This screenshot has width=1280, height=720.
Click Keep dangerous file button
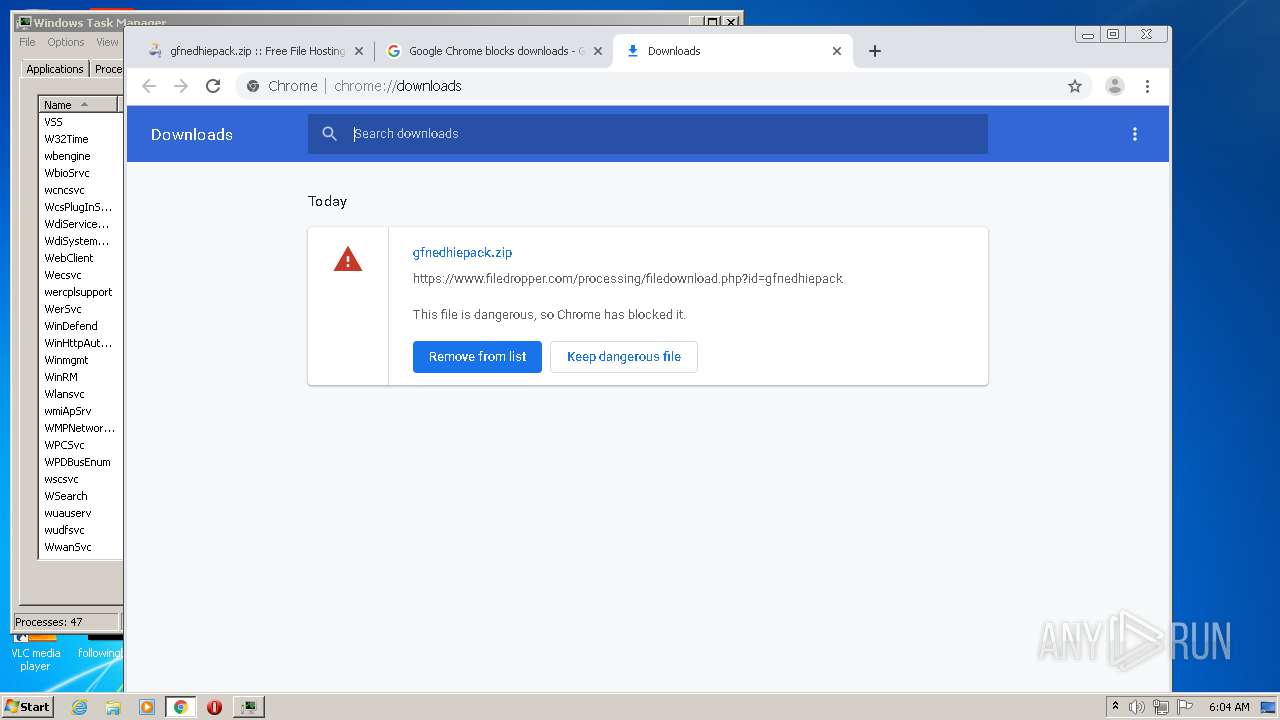(x=624, y=357)
